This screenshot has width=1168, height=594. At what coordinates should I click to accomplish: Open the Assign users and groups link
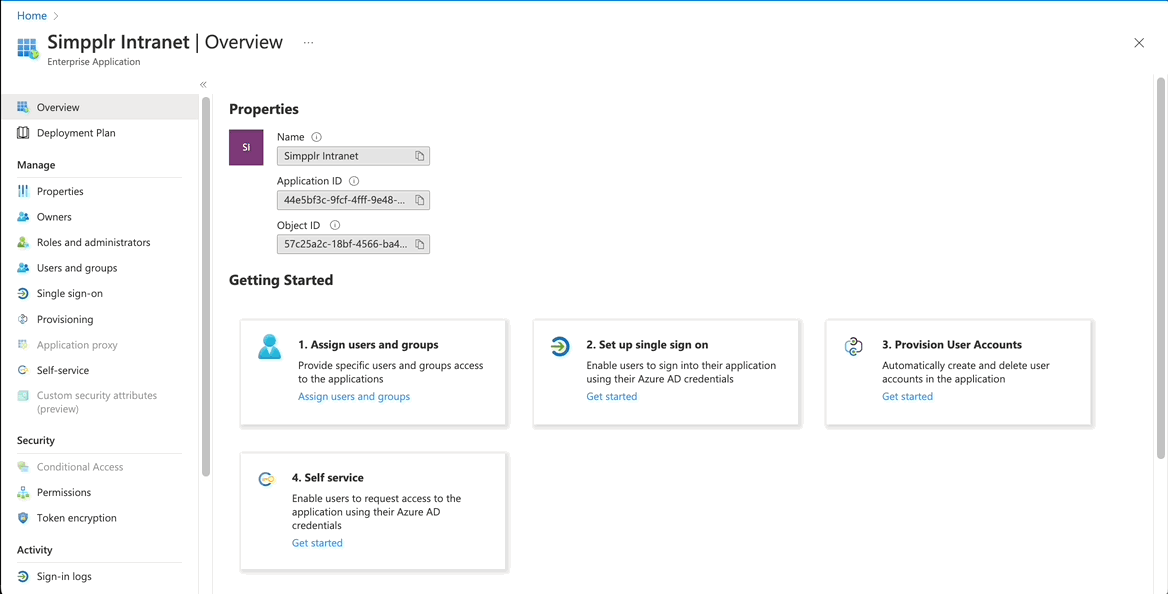(x=354, y=396)
